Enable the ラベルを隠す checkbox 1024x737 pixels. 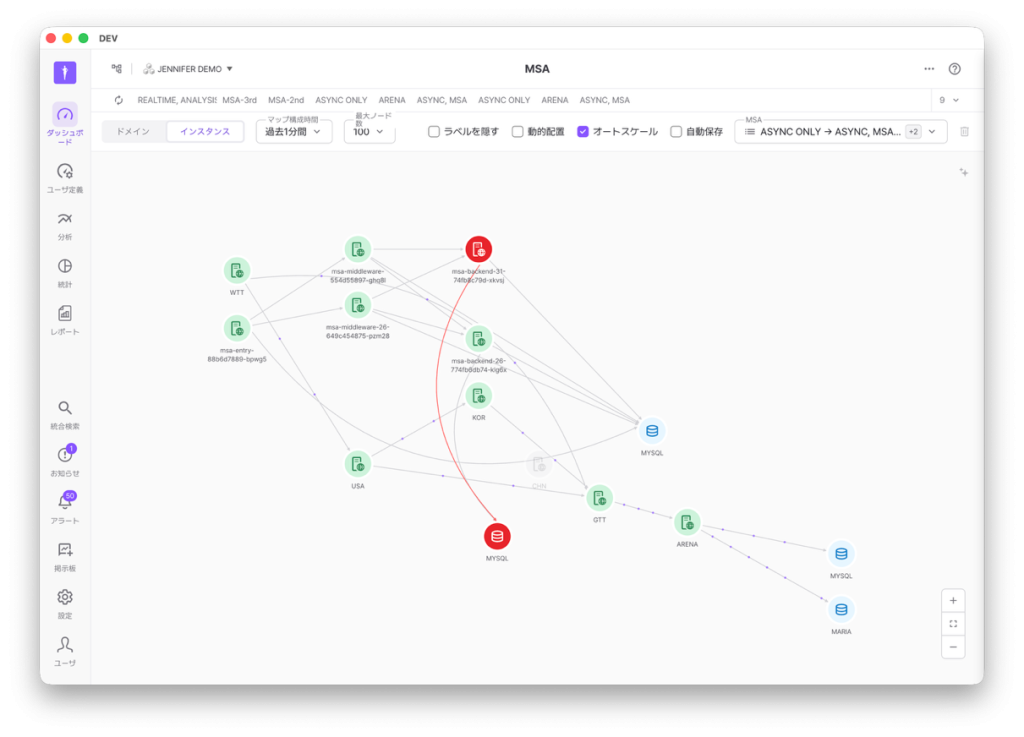click(x=434, y=131)
